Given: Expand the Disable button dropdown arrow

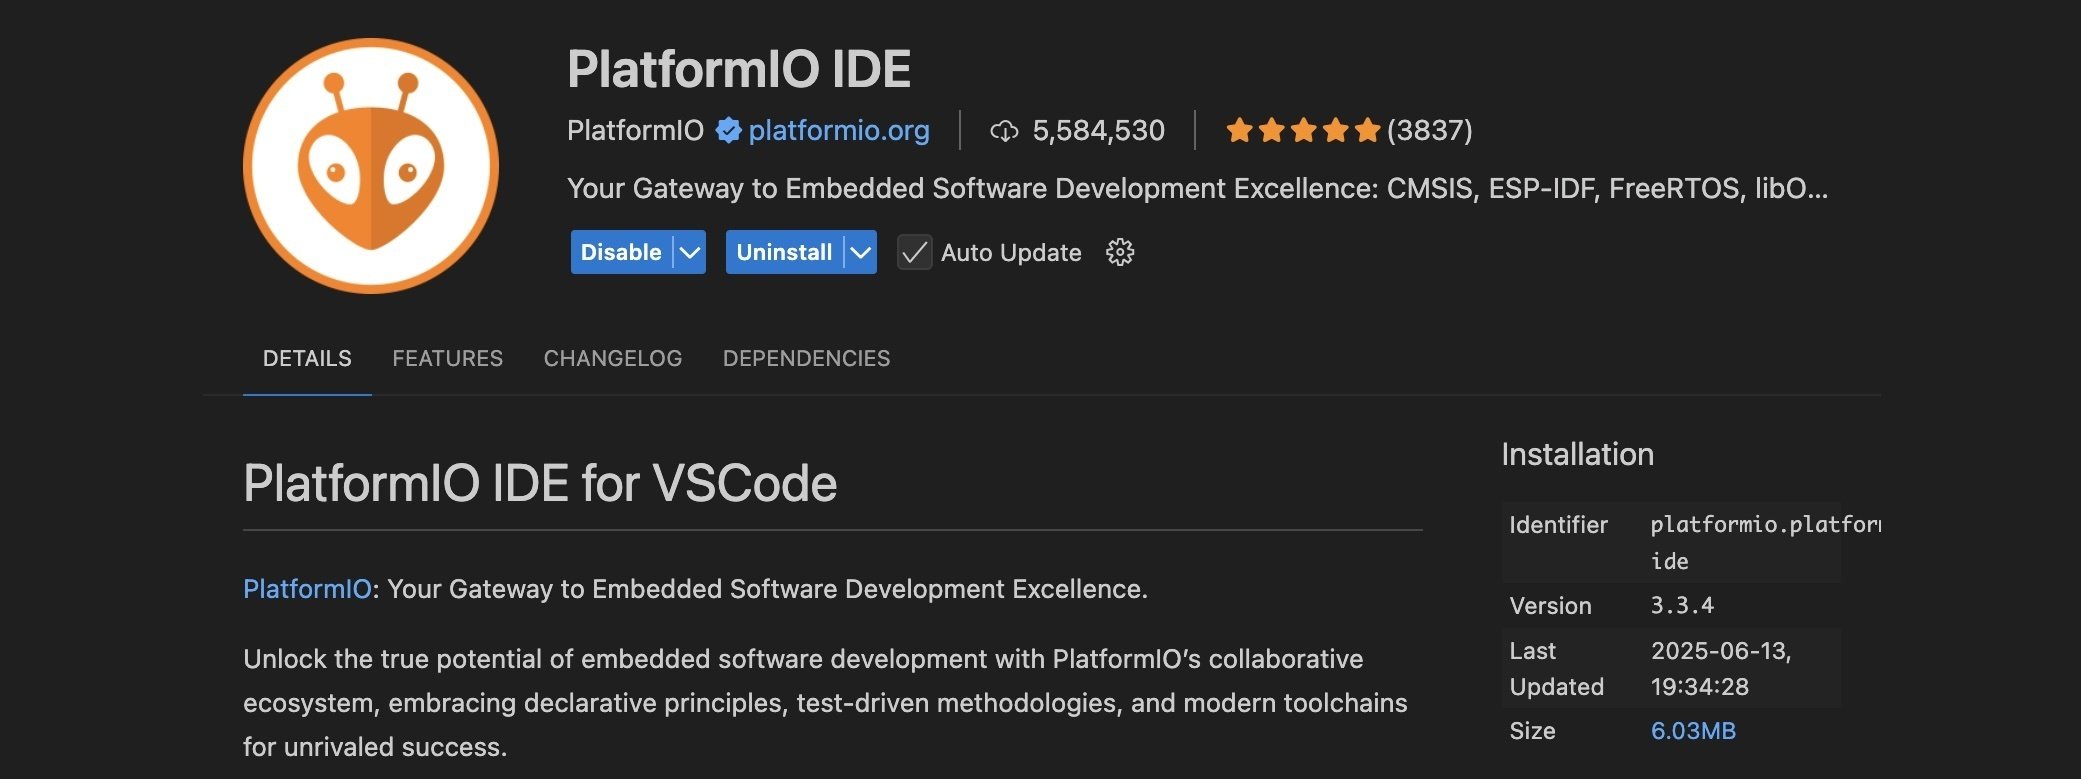Looking at the screenshot, I should coord(690,253).
